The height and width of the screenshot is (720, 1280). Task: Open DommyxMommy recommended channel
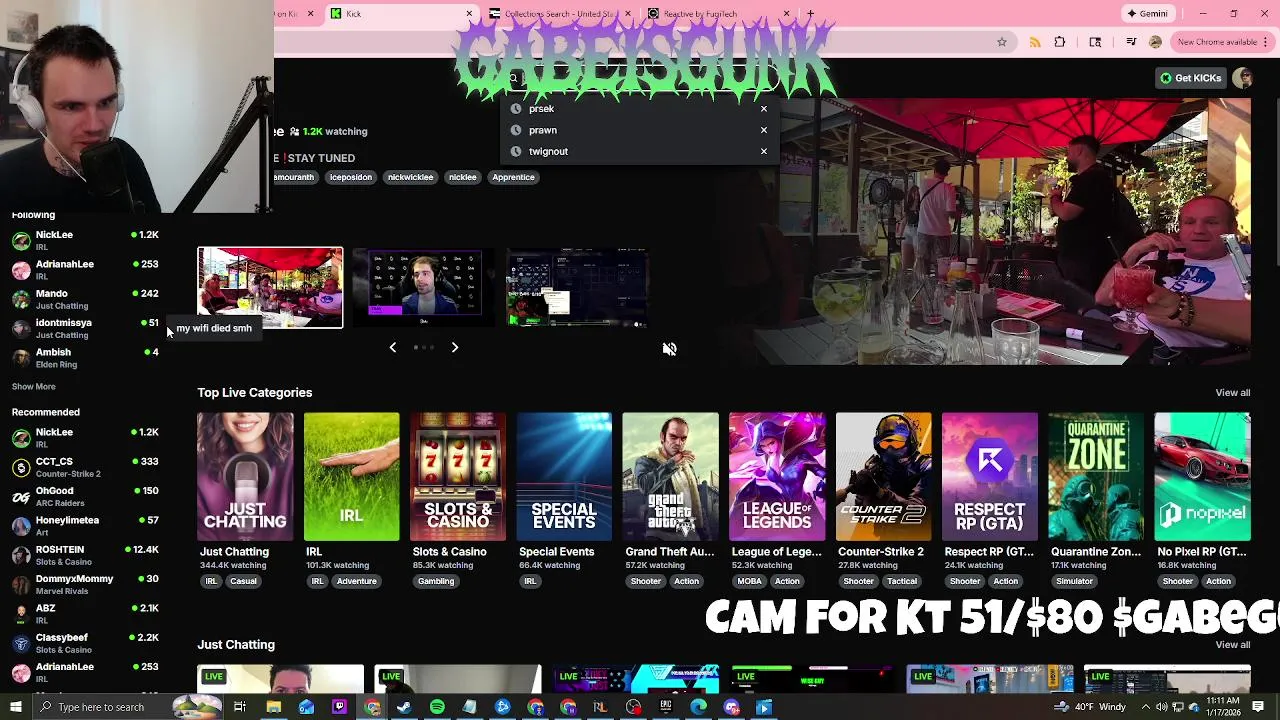point(85,584)
